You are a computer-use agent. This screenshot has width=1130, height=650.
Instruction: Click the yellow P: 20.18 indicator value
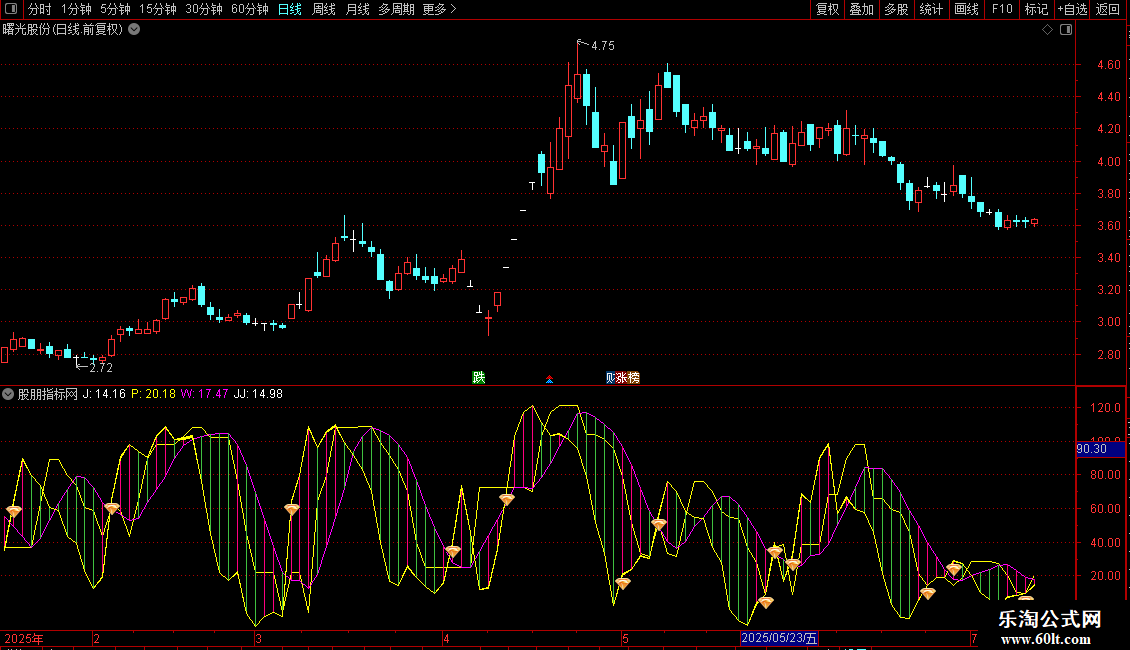pyautogui.click(x=154, y=394)
